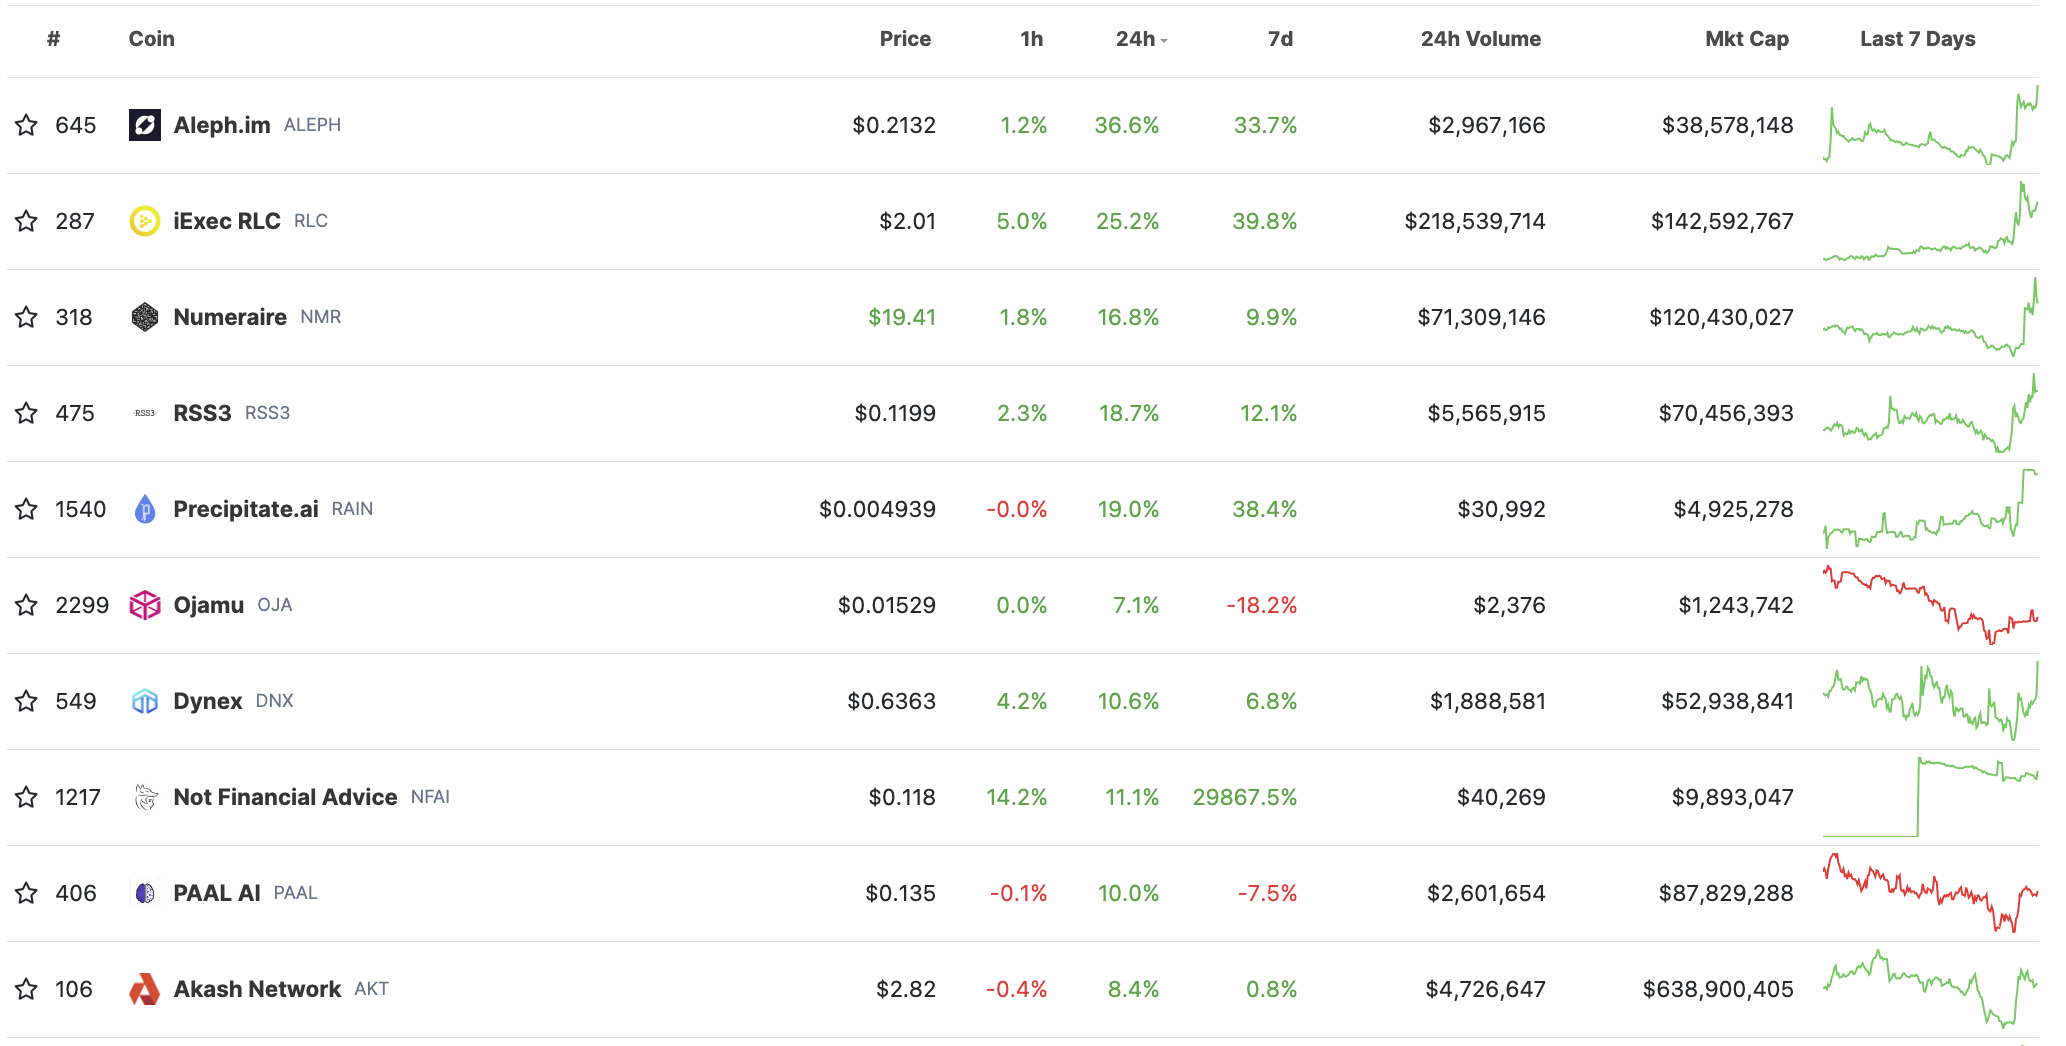The width and height of the screenshot is (2066, 1046).
Task: Click Ojamu 7d change -18.2%
Action: [x=1262, y=605]
